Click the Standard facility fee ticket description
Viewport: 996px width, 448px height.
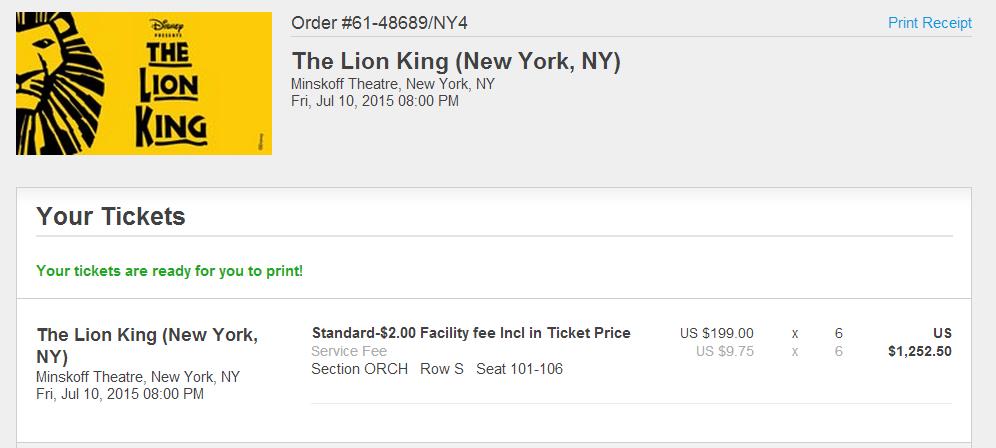(x=471, y=333)
